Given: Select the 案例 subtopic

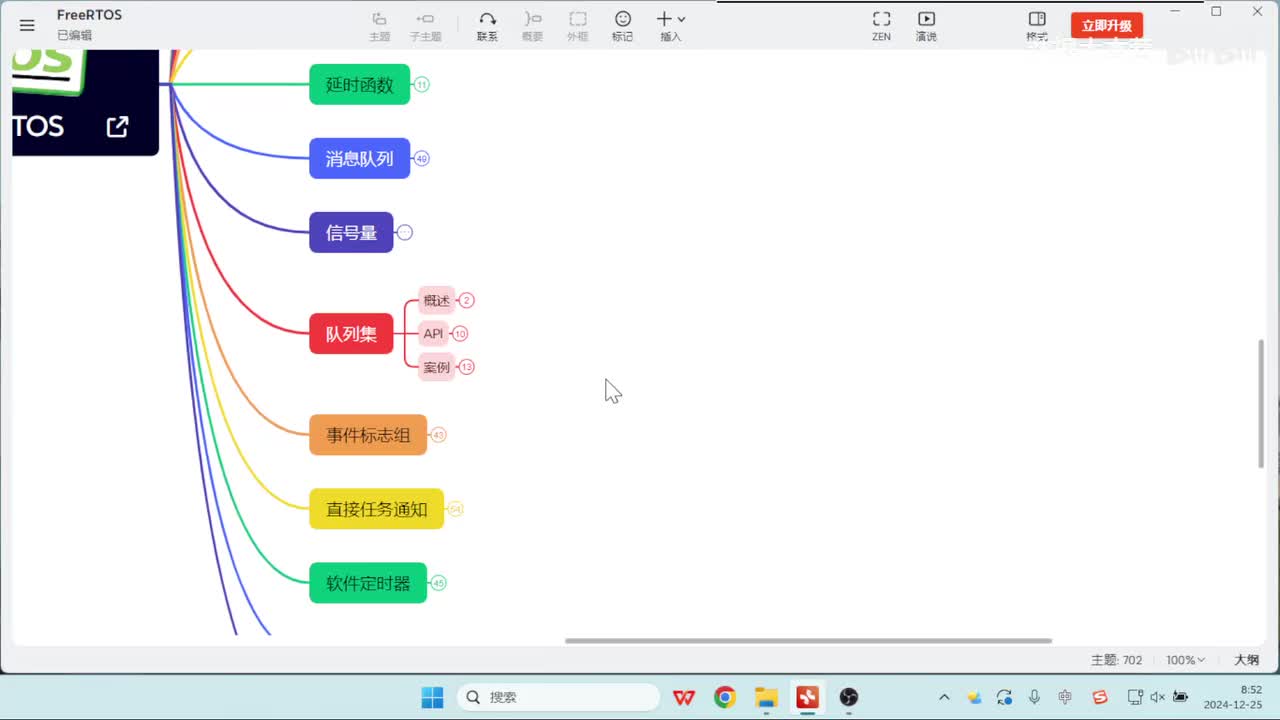Looking at the screenshot, I should [x=437, y=367].
